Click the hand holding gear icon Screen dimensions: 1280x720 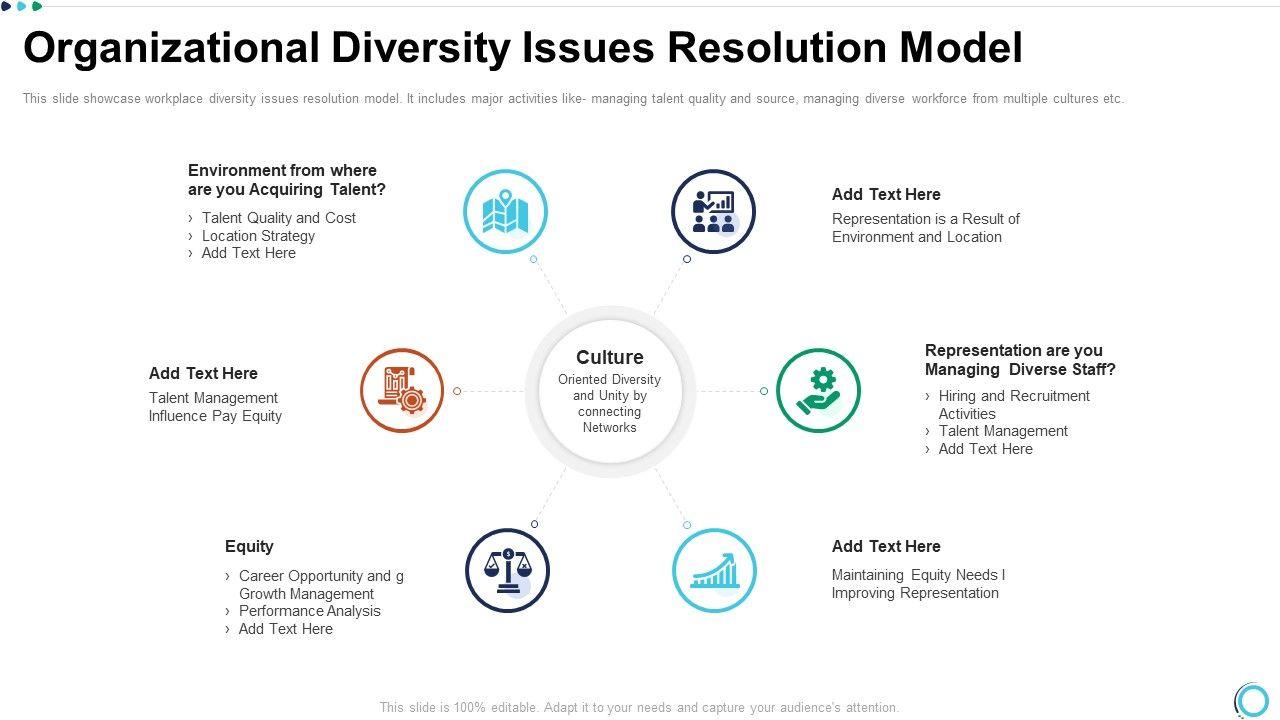click(x=818, y=391)
